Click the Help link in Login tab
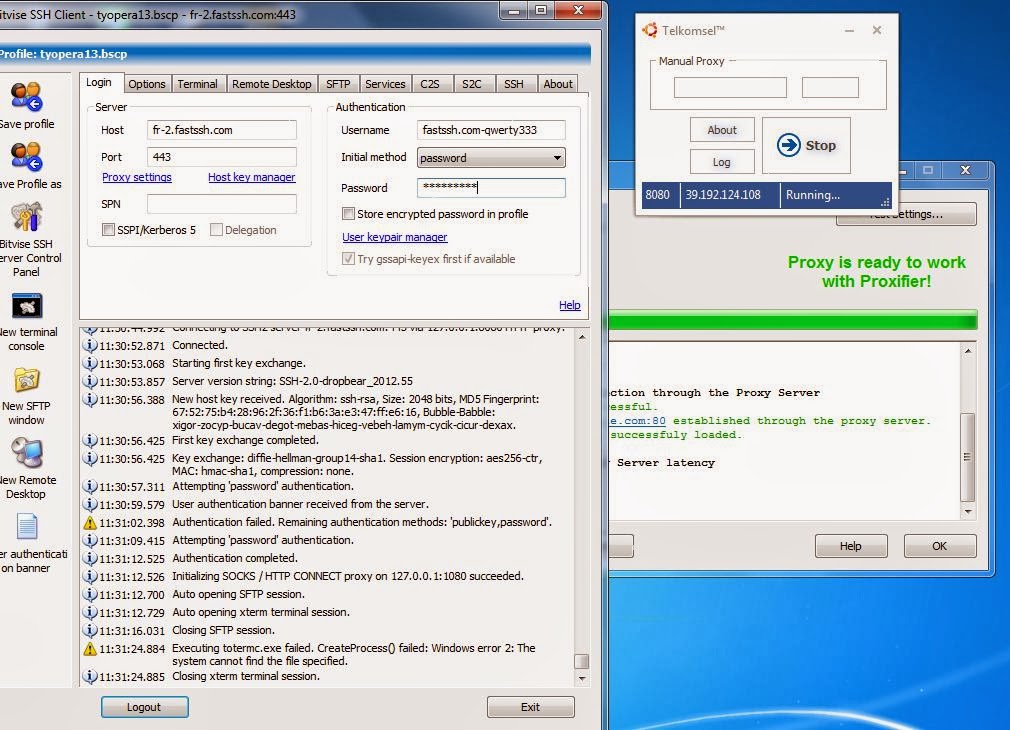1010x730 pixels. tap(569, 305)
